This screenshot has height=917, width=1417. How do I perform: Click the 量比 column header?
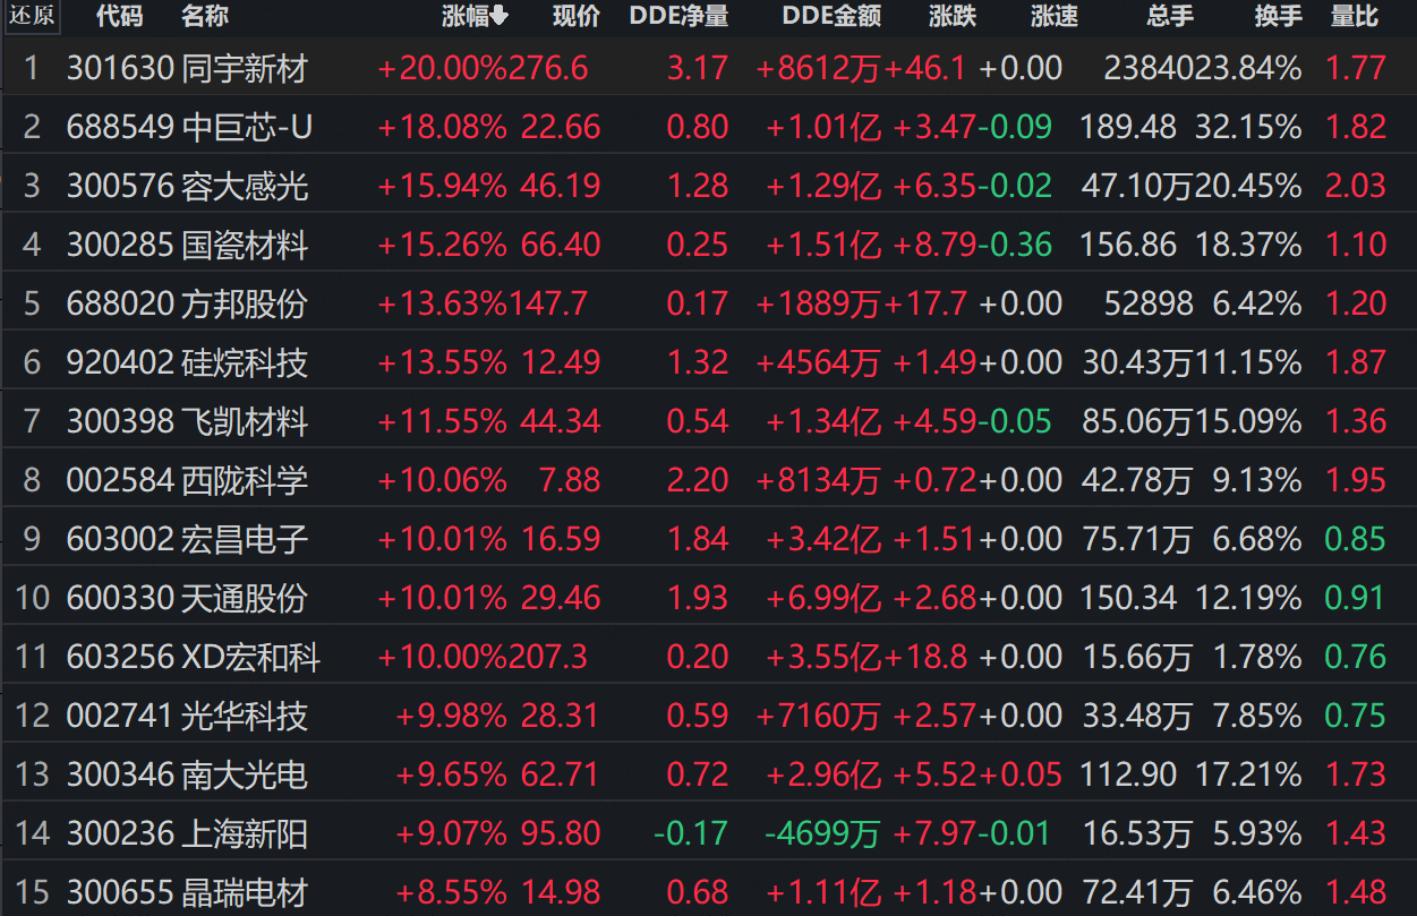click(1354, 16)
